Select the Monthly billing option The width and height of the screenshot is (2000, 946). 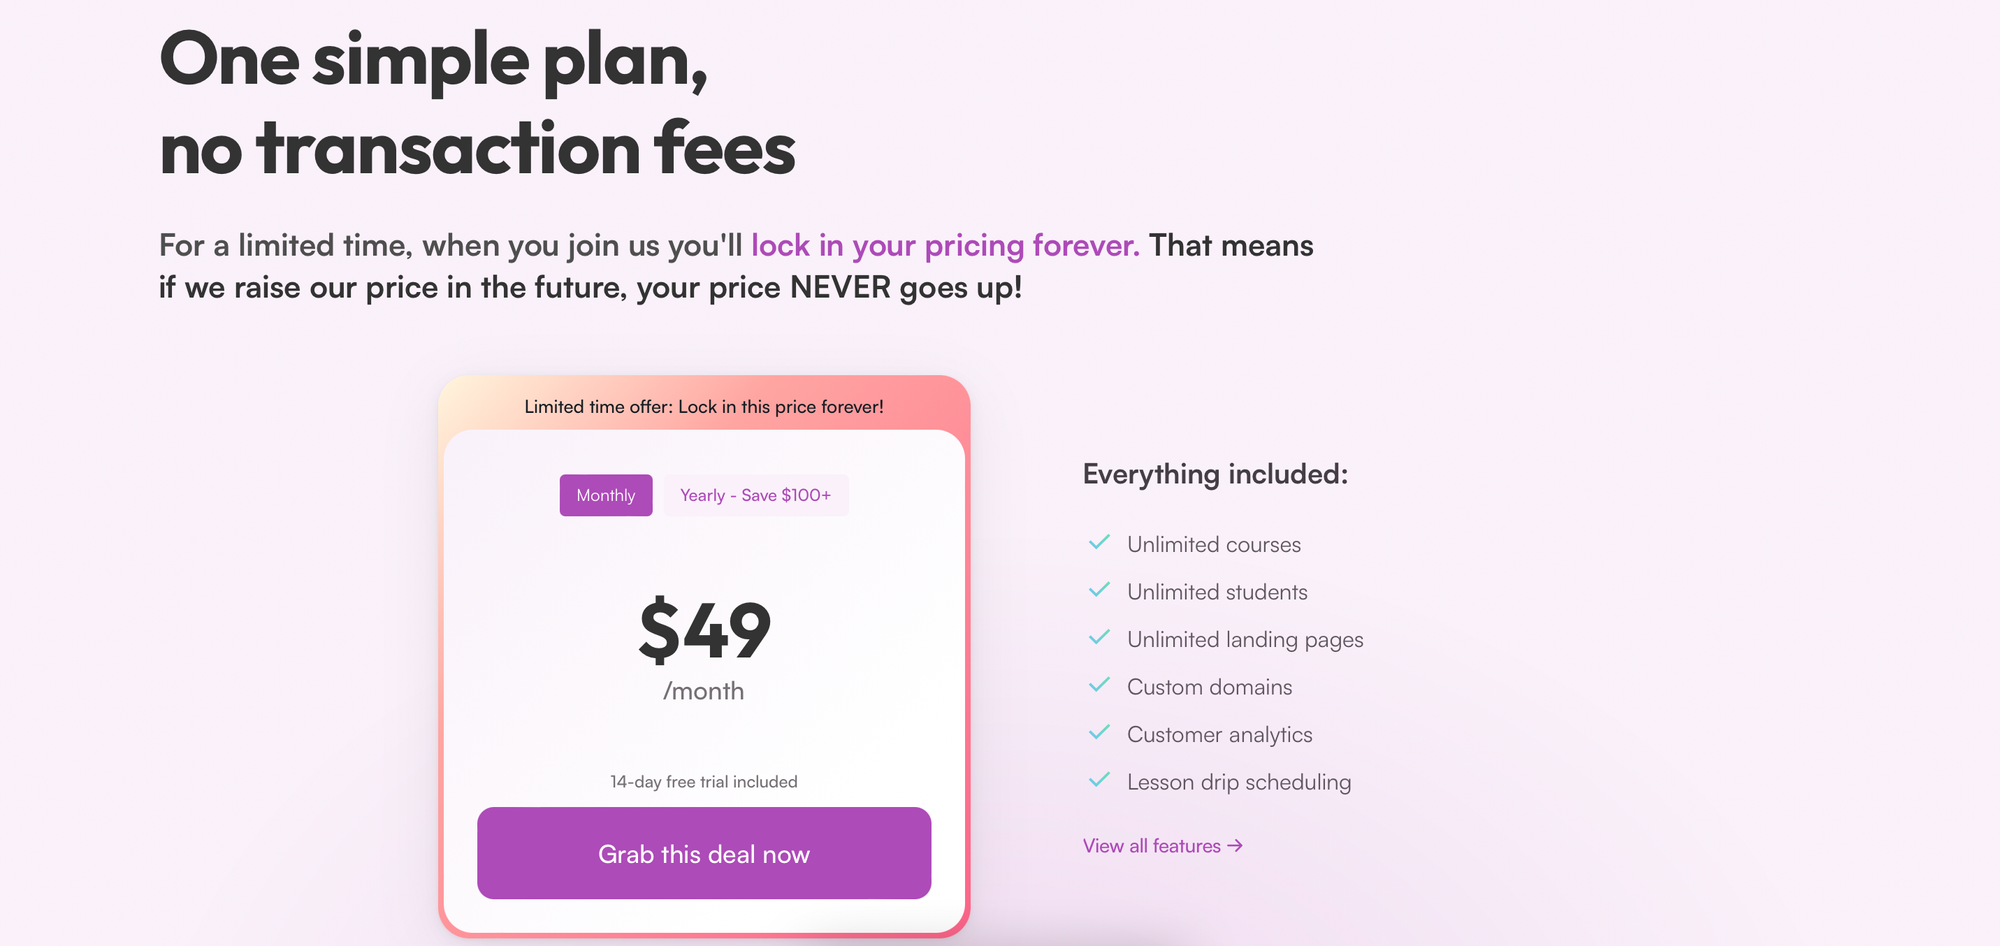pos(605,495)
